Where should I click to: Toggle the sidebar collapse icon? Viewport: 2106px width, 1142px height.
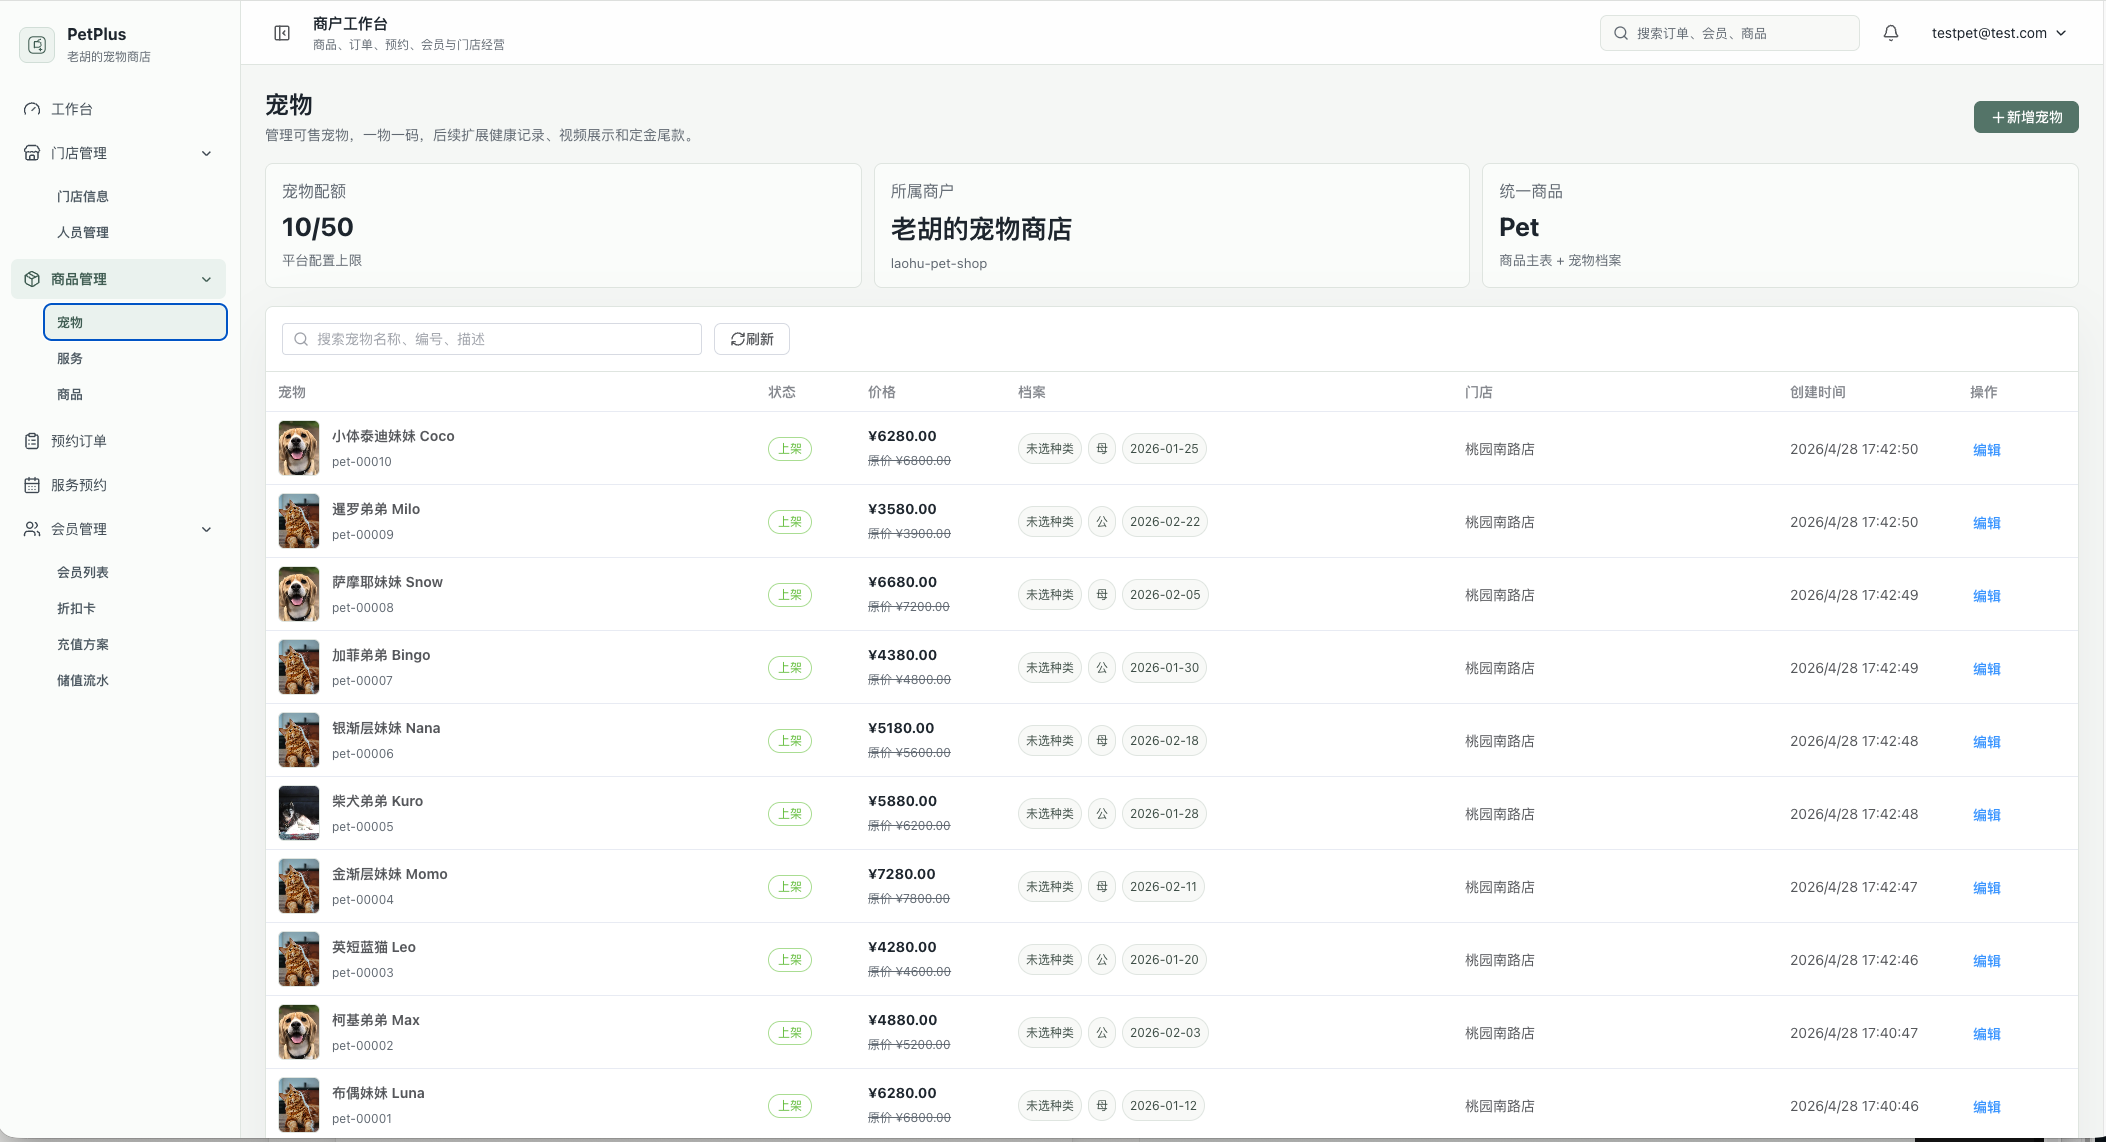282,33
